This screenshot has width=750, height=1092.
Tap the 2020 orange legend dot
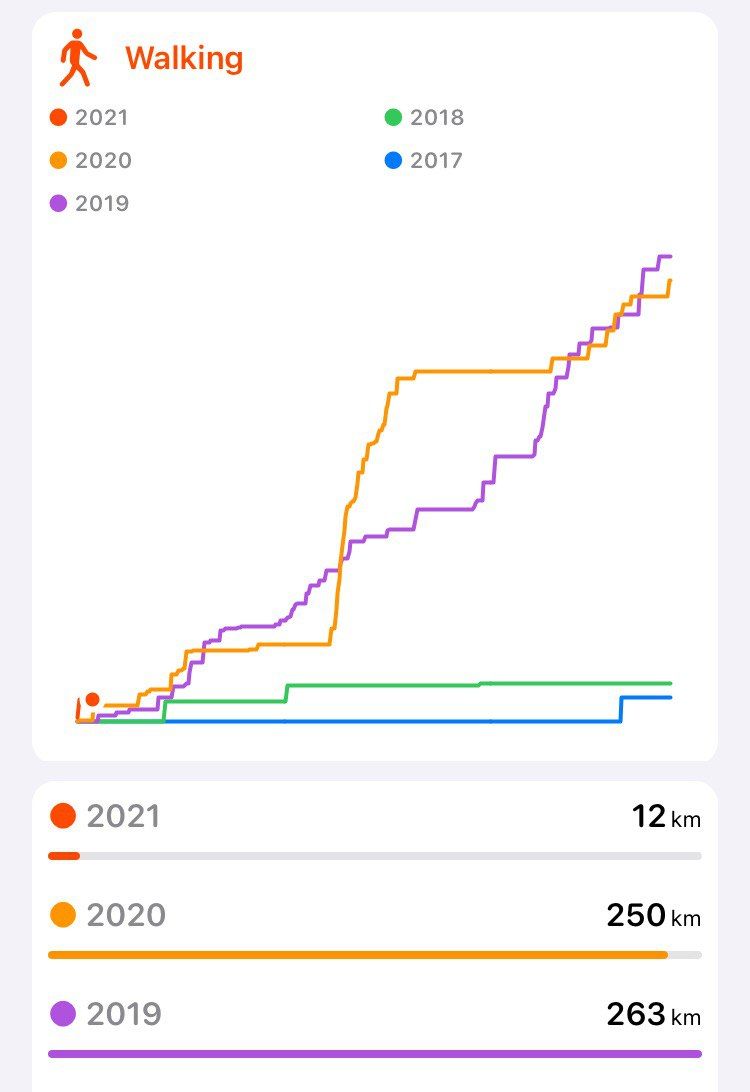[58, 160]
